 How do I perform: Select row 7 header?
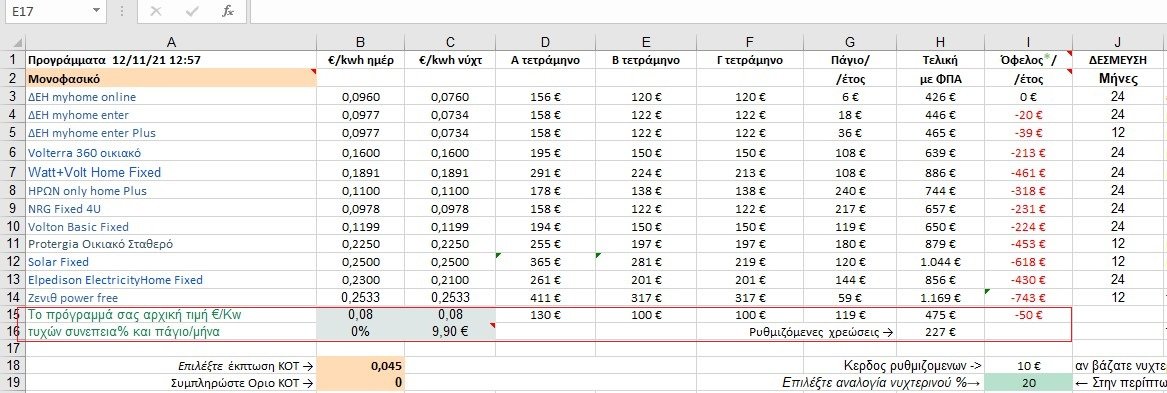13,172
